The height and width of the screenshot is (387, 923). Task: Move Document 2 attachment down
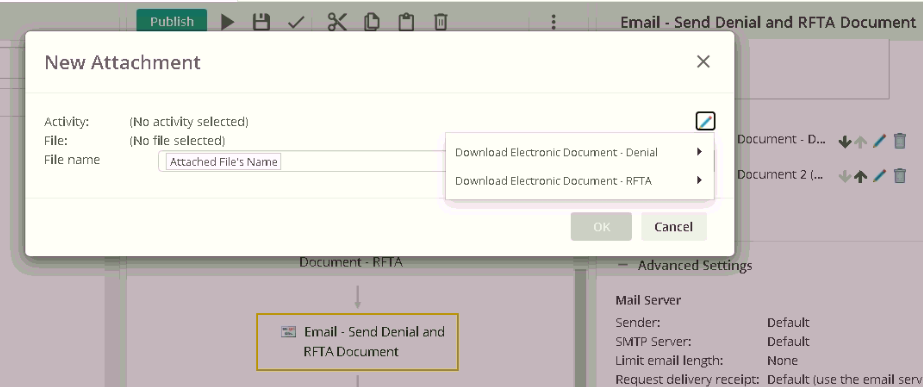[845, 176]
